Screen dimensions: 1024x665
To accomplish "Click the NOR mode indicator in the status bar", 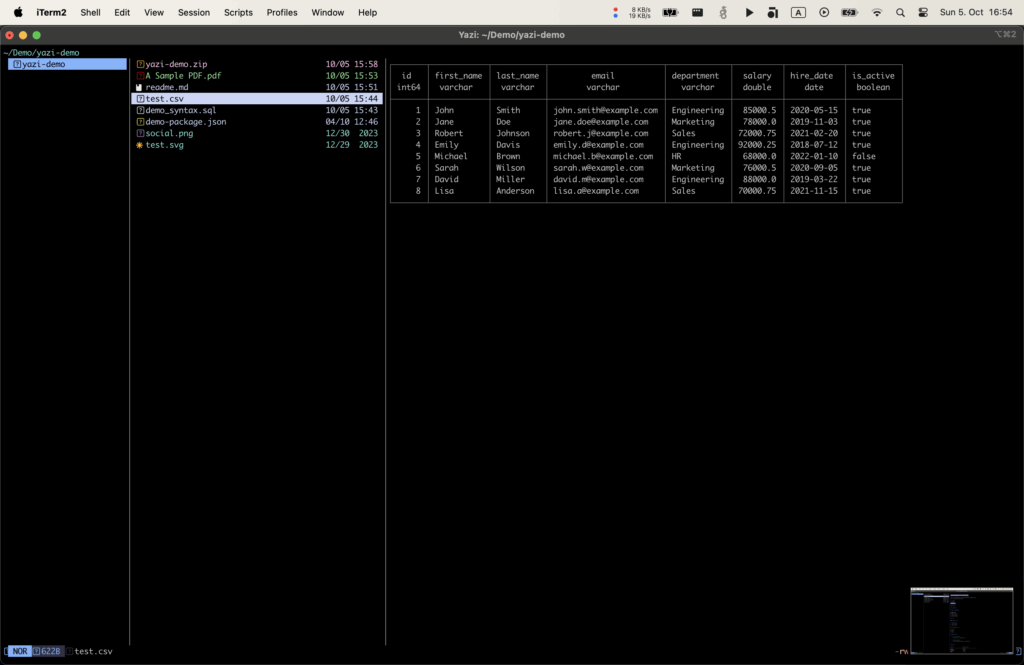I will point(20,651).
